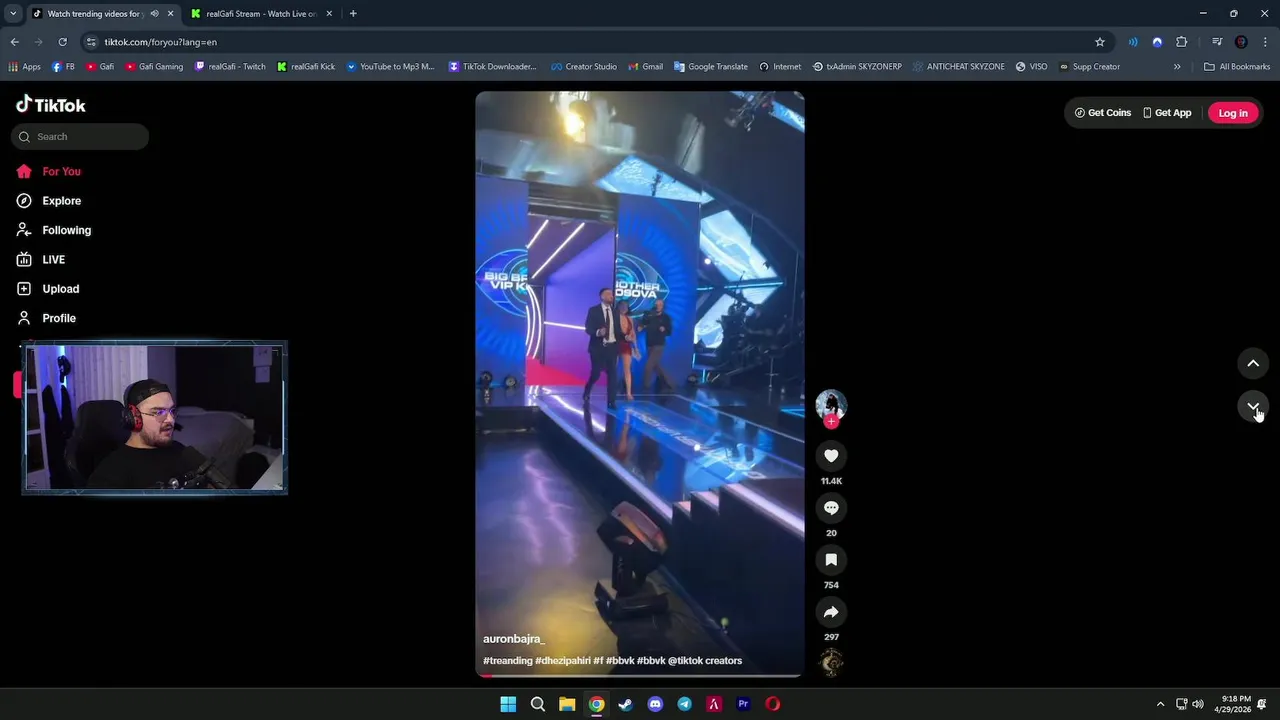Open the #treanding hashtag

pyautogui.click(x=508, y=661)
